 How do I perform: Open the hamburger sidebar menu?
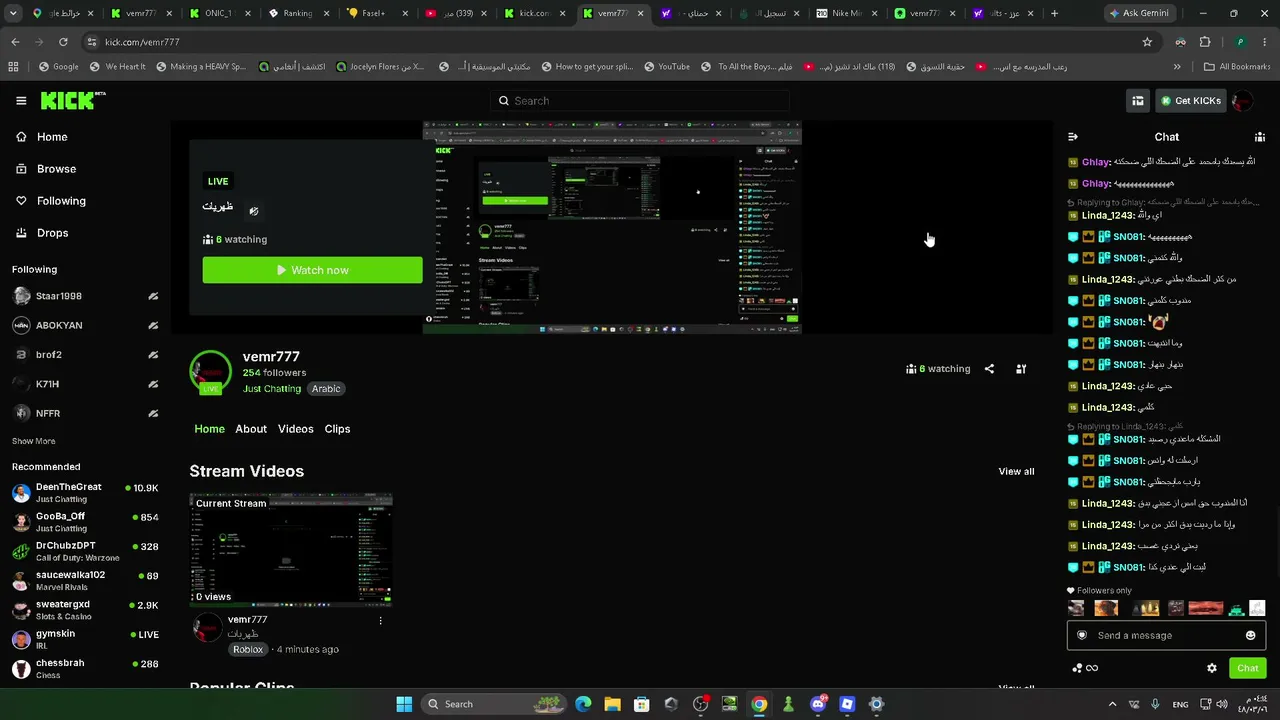pyautogui.click(x=21, y=101)
